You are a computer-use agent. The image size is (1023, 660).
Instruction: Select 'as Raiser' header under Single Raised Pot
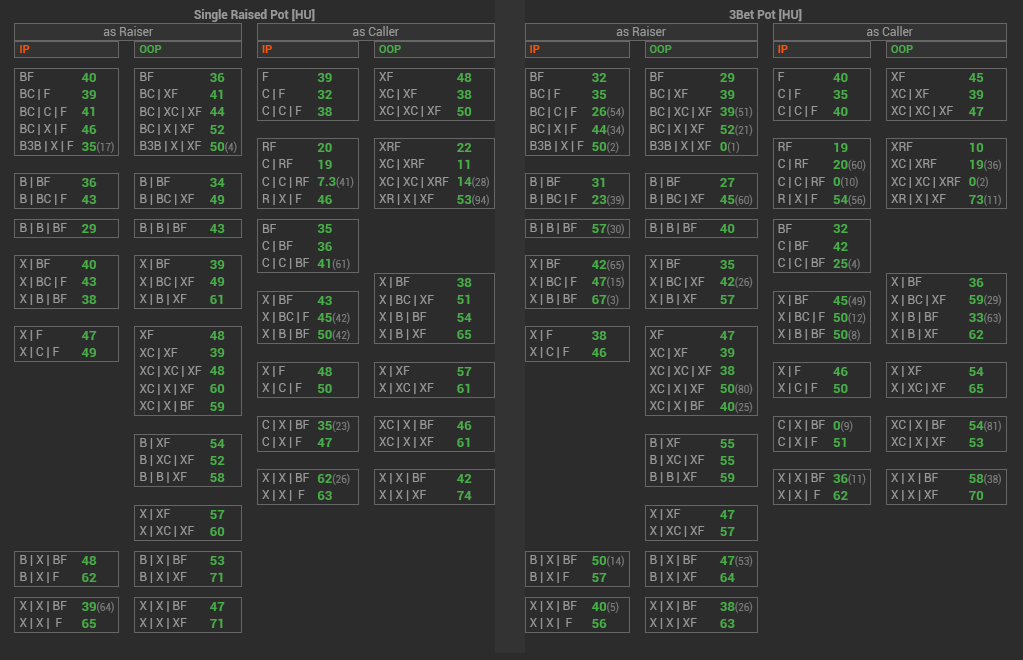click(x=128, y=32)
